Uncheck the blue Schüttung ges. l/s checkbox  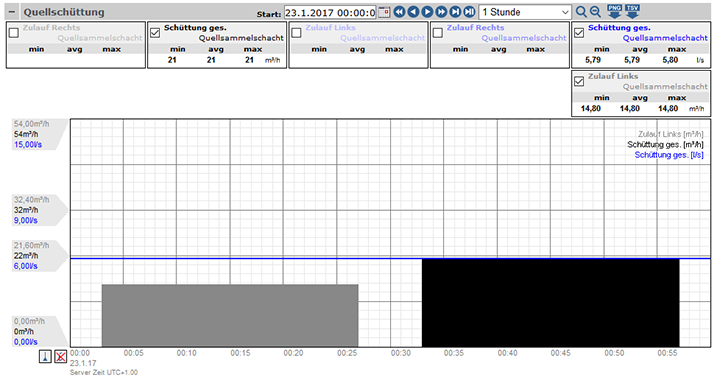pyautogui.click(x=579, y=33)
